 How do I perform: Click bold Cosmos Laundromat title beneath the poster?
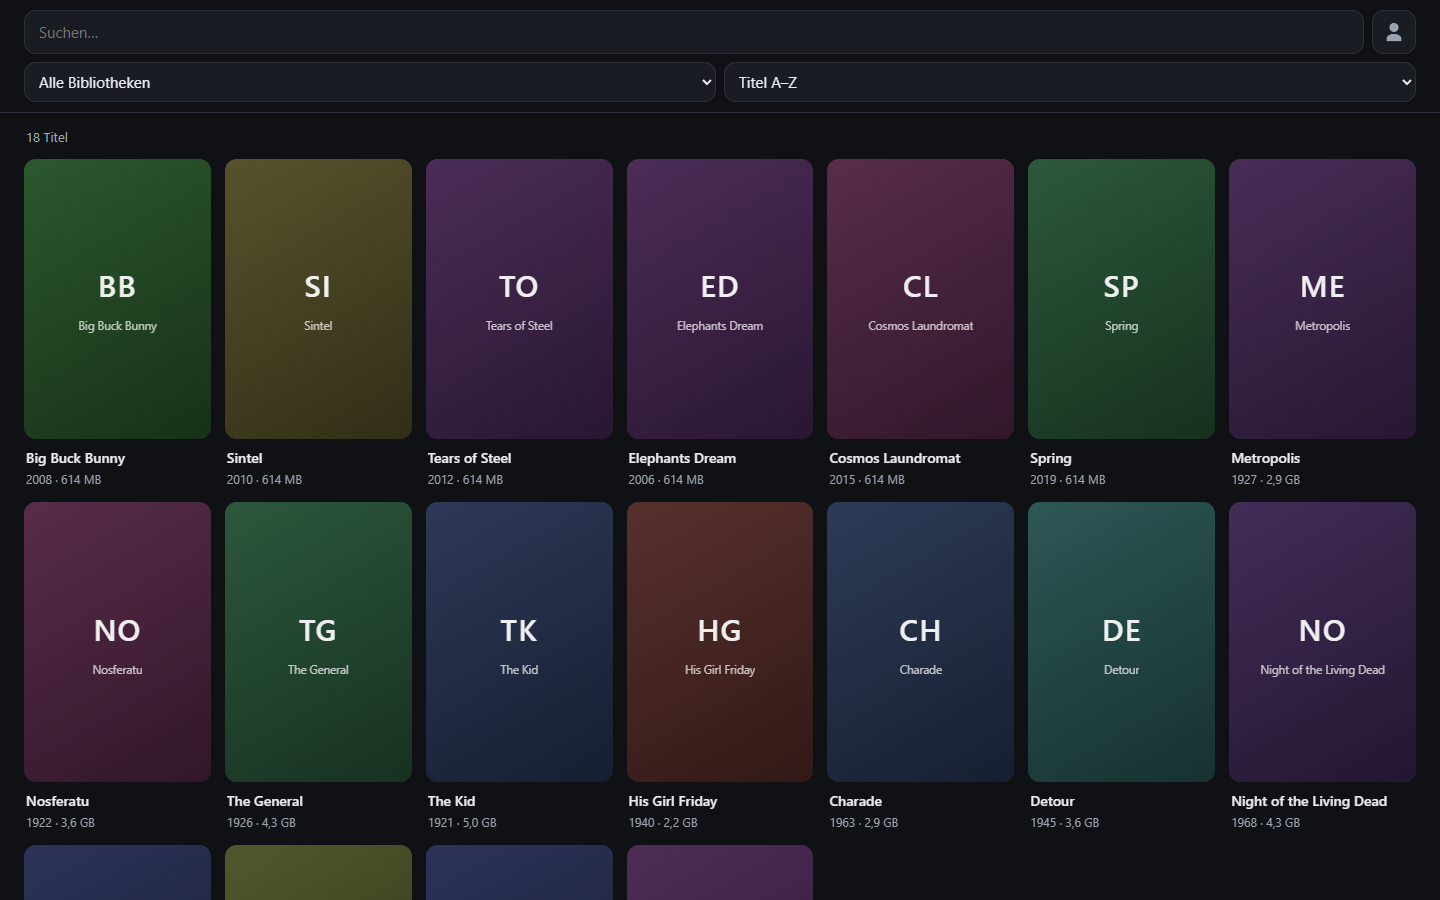pyautogui.click(x=895, y=458)
